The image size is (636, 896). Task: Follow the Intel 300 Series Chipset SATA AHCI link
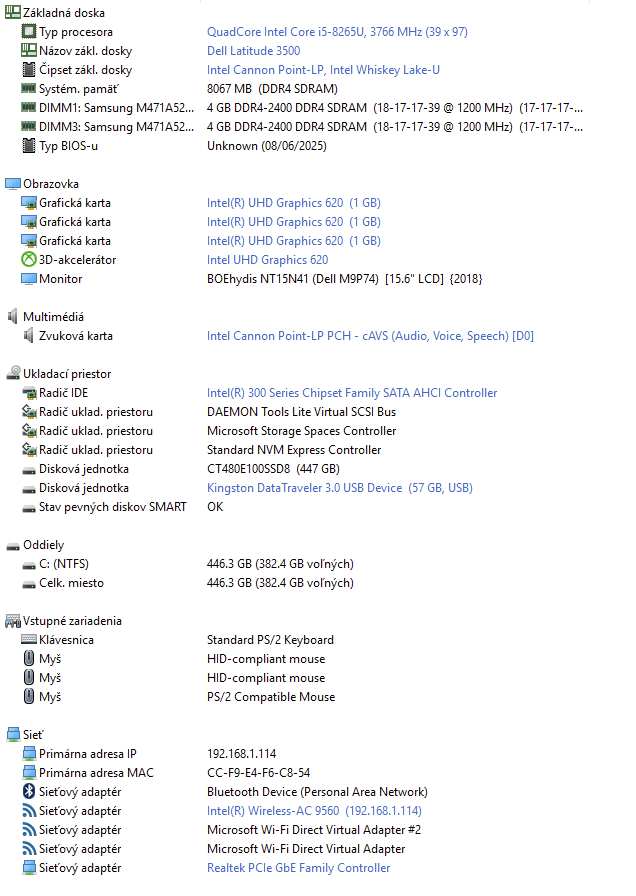[x=352, y=393]
